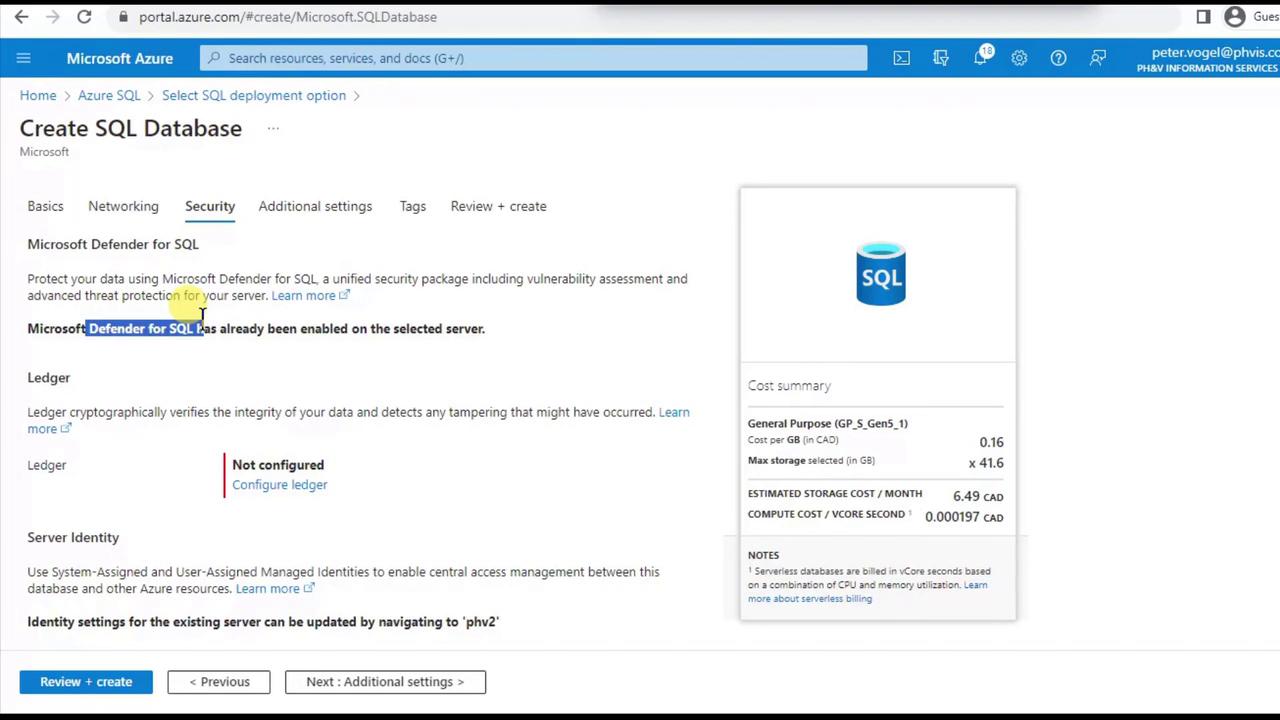
Task: Open the Additional settings tab
Action: tap(315, 206)
